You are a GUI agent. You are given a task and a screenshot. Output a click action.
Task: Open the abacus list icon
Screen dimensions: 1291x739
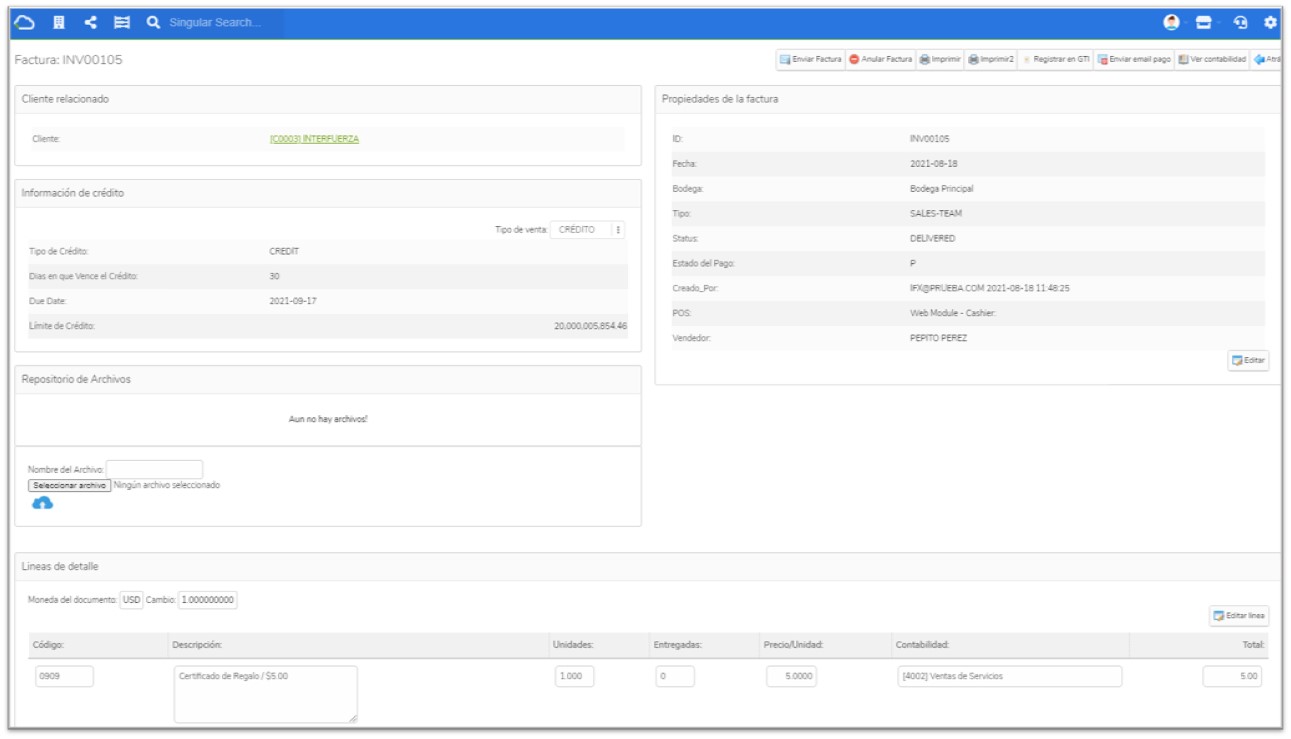[122, 22]
